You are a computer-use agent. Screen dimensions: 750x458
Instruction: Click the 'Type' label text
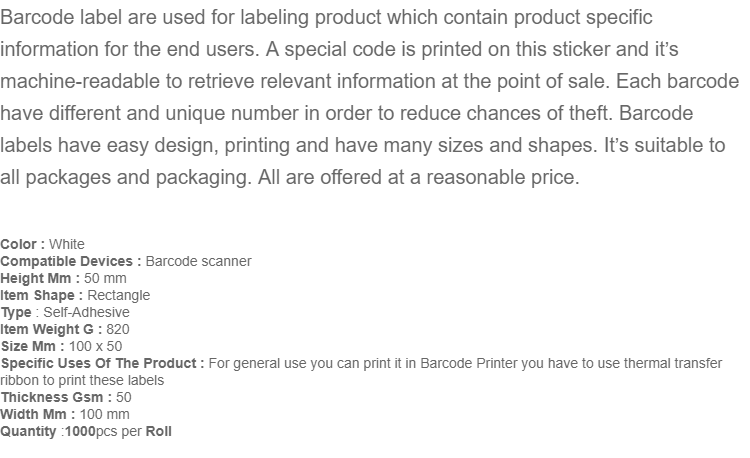pos(16,312)
